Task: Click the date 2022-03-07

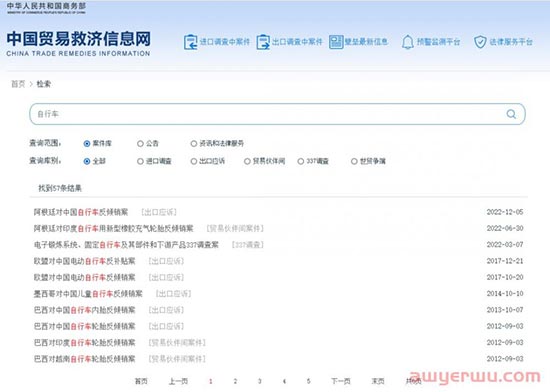Action: [x=505, y=245]
